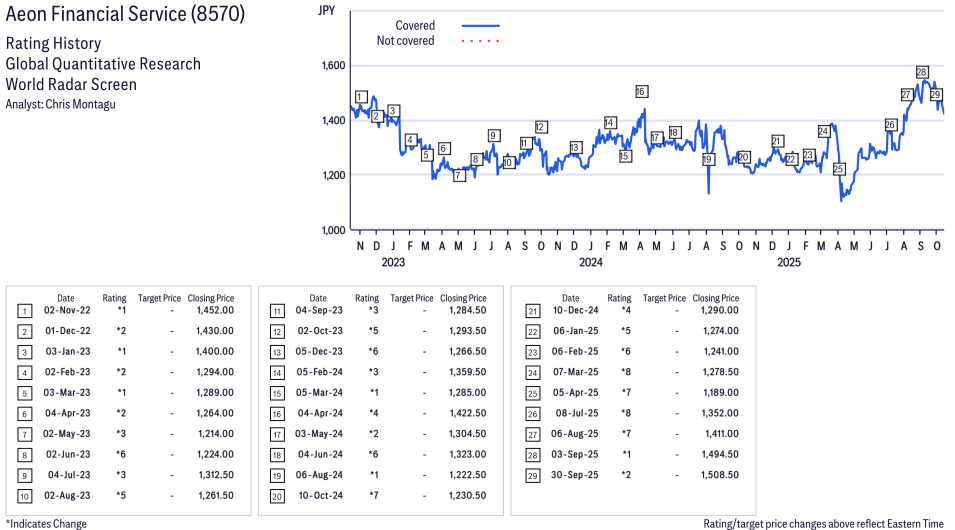
Task: Click the red dotted Not covered legend line
Action: pos(481,41)
